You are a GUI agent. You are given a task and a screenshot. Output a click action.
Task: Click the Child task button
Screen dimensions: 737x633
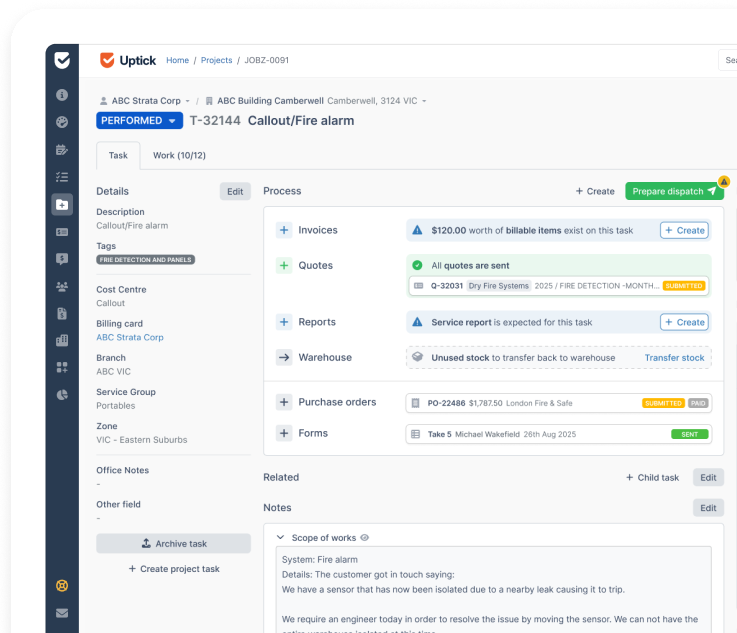coord(652,477)
